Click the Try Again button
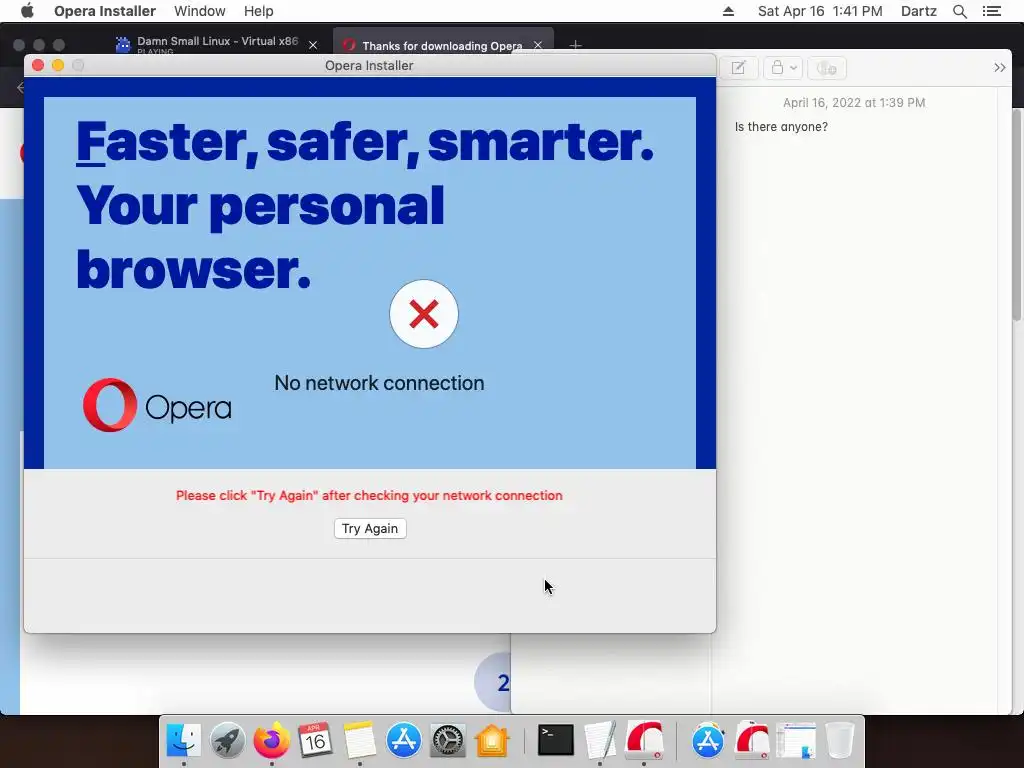This screenshot has height=768, width=1024. point(370,528)
